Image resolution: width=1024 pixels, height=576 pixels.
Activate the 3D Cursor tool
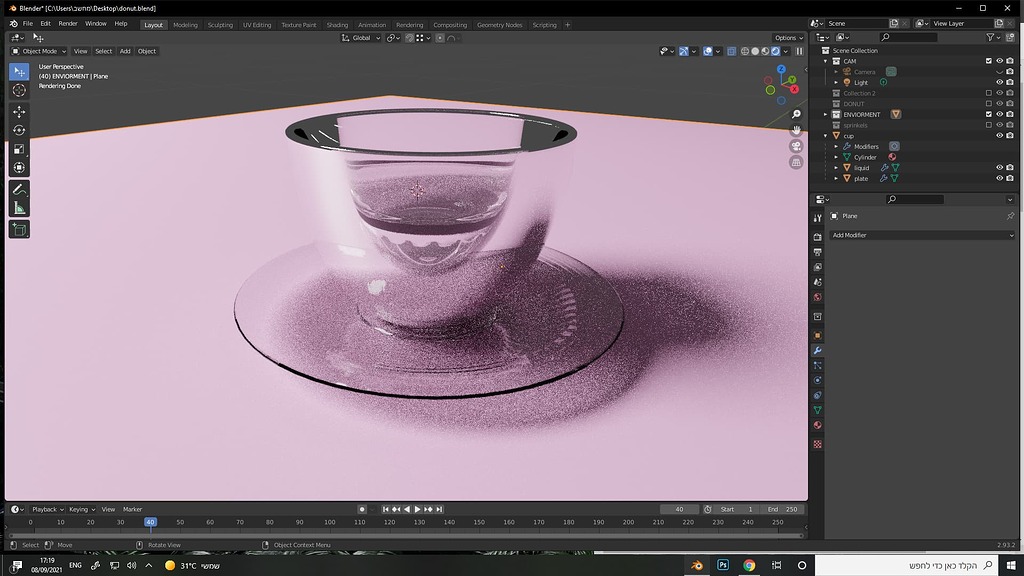click(x=19, y=90)
